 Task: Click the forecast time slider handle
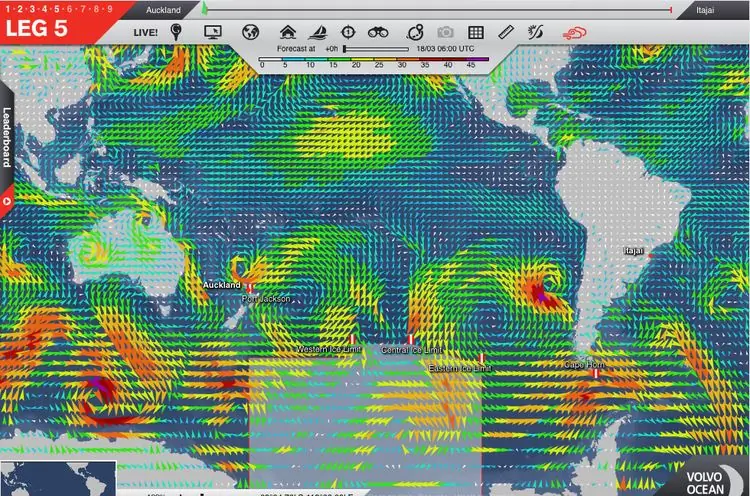coord(345,49)
